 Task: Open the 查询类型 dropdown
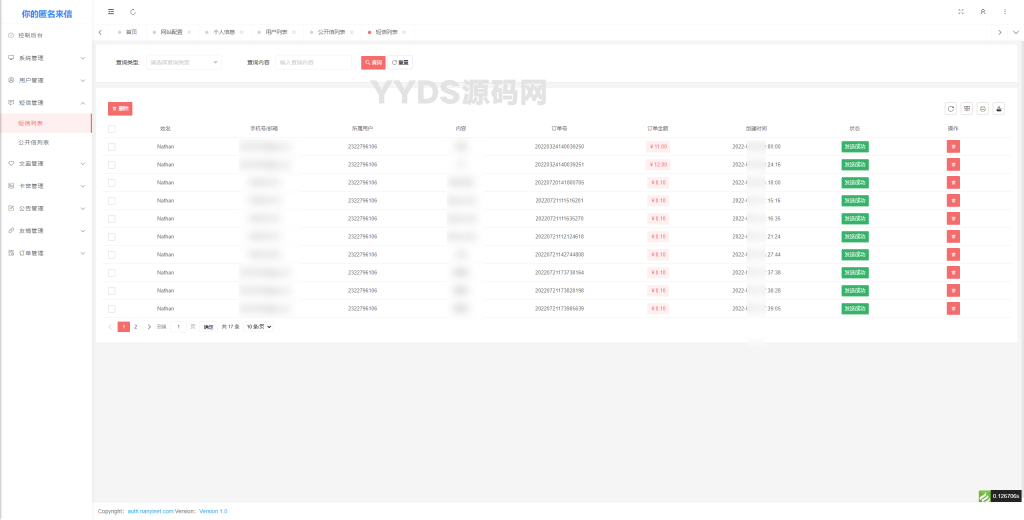click(184, 62)
